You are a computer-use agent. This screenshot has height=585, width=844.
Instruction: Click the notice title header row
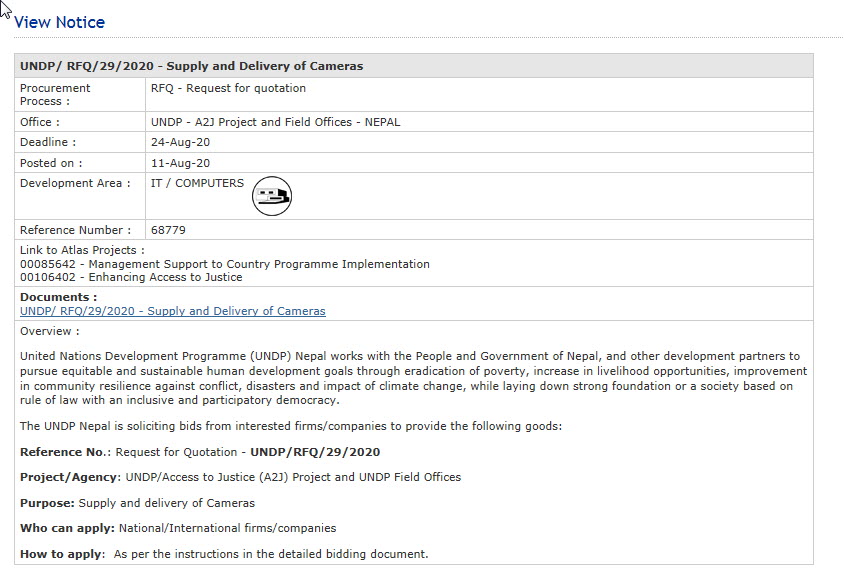(x=191, y=66)
